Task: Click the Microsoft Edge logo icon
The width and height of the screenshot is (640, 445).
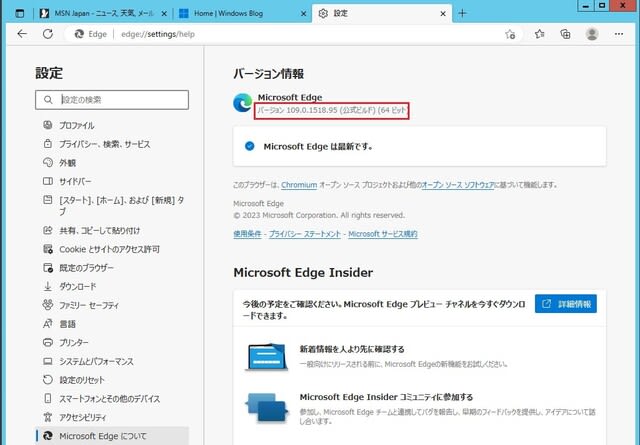Action: (x=243, y=102)
